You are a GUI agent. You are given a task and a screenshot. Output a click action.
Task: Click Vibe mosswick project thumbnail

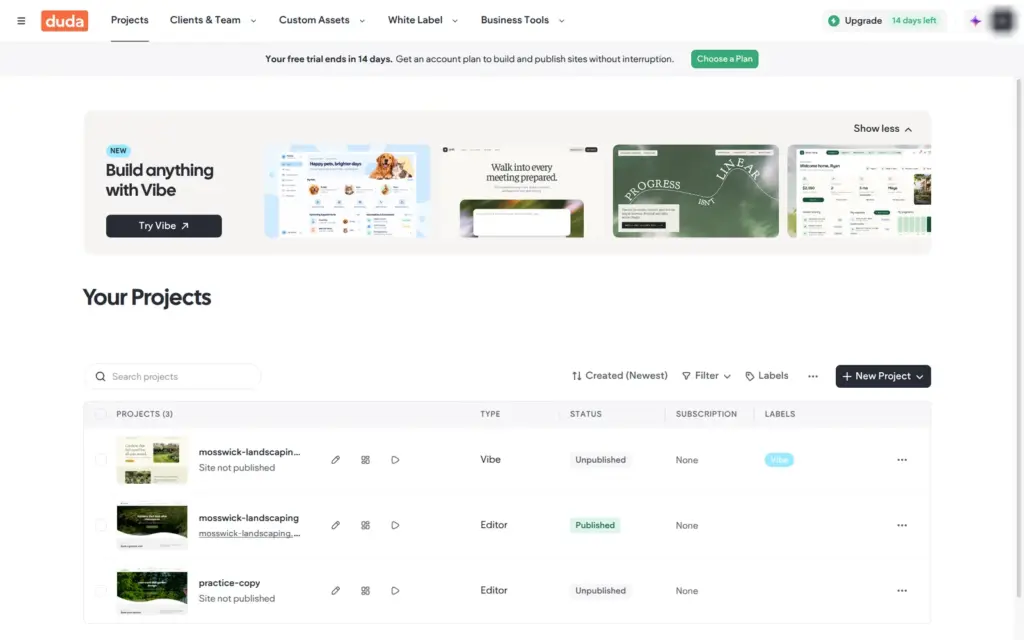point(152,460)
